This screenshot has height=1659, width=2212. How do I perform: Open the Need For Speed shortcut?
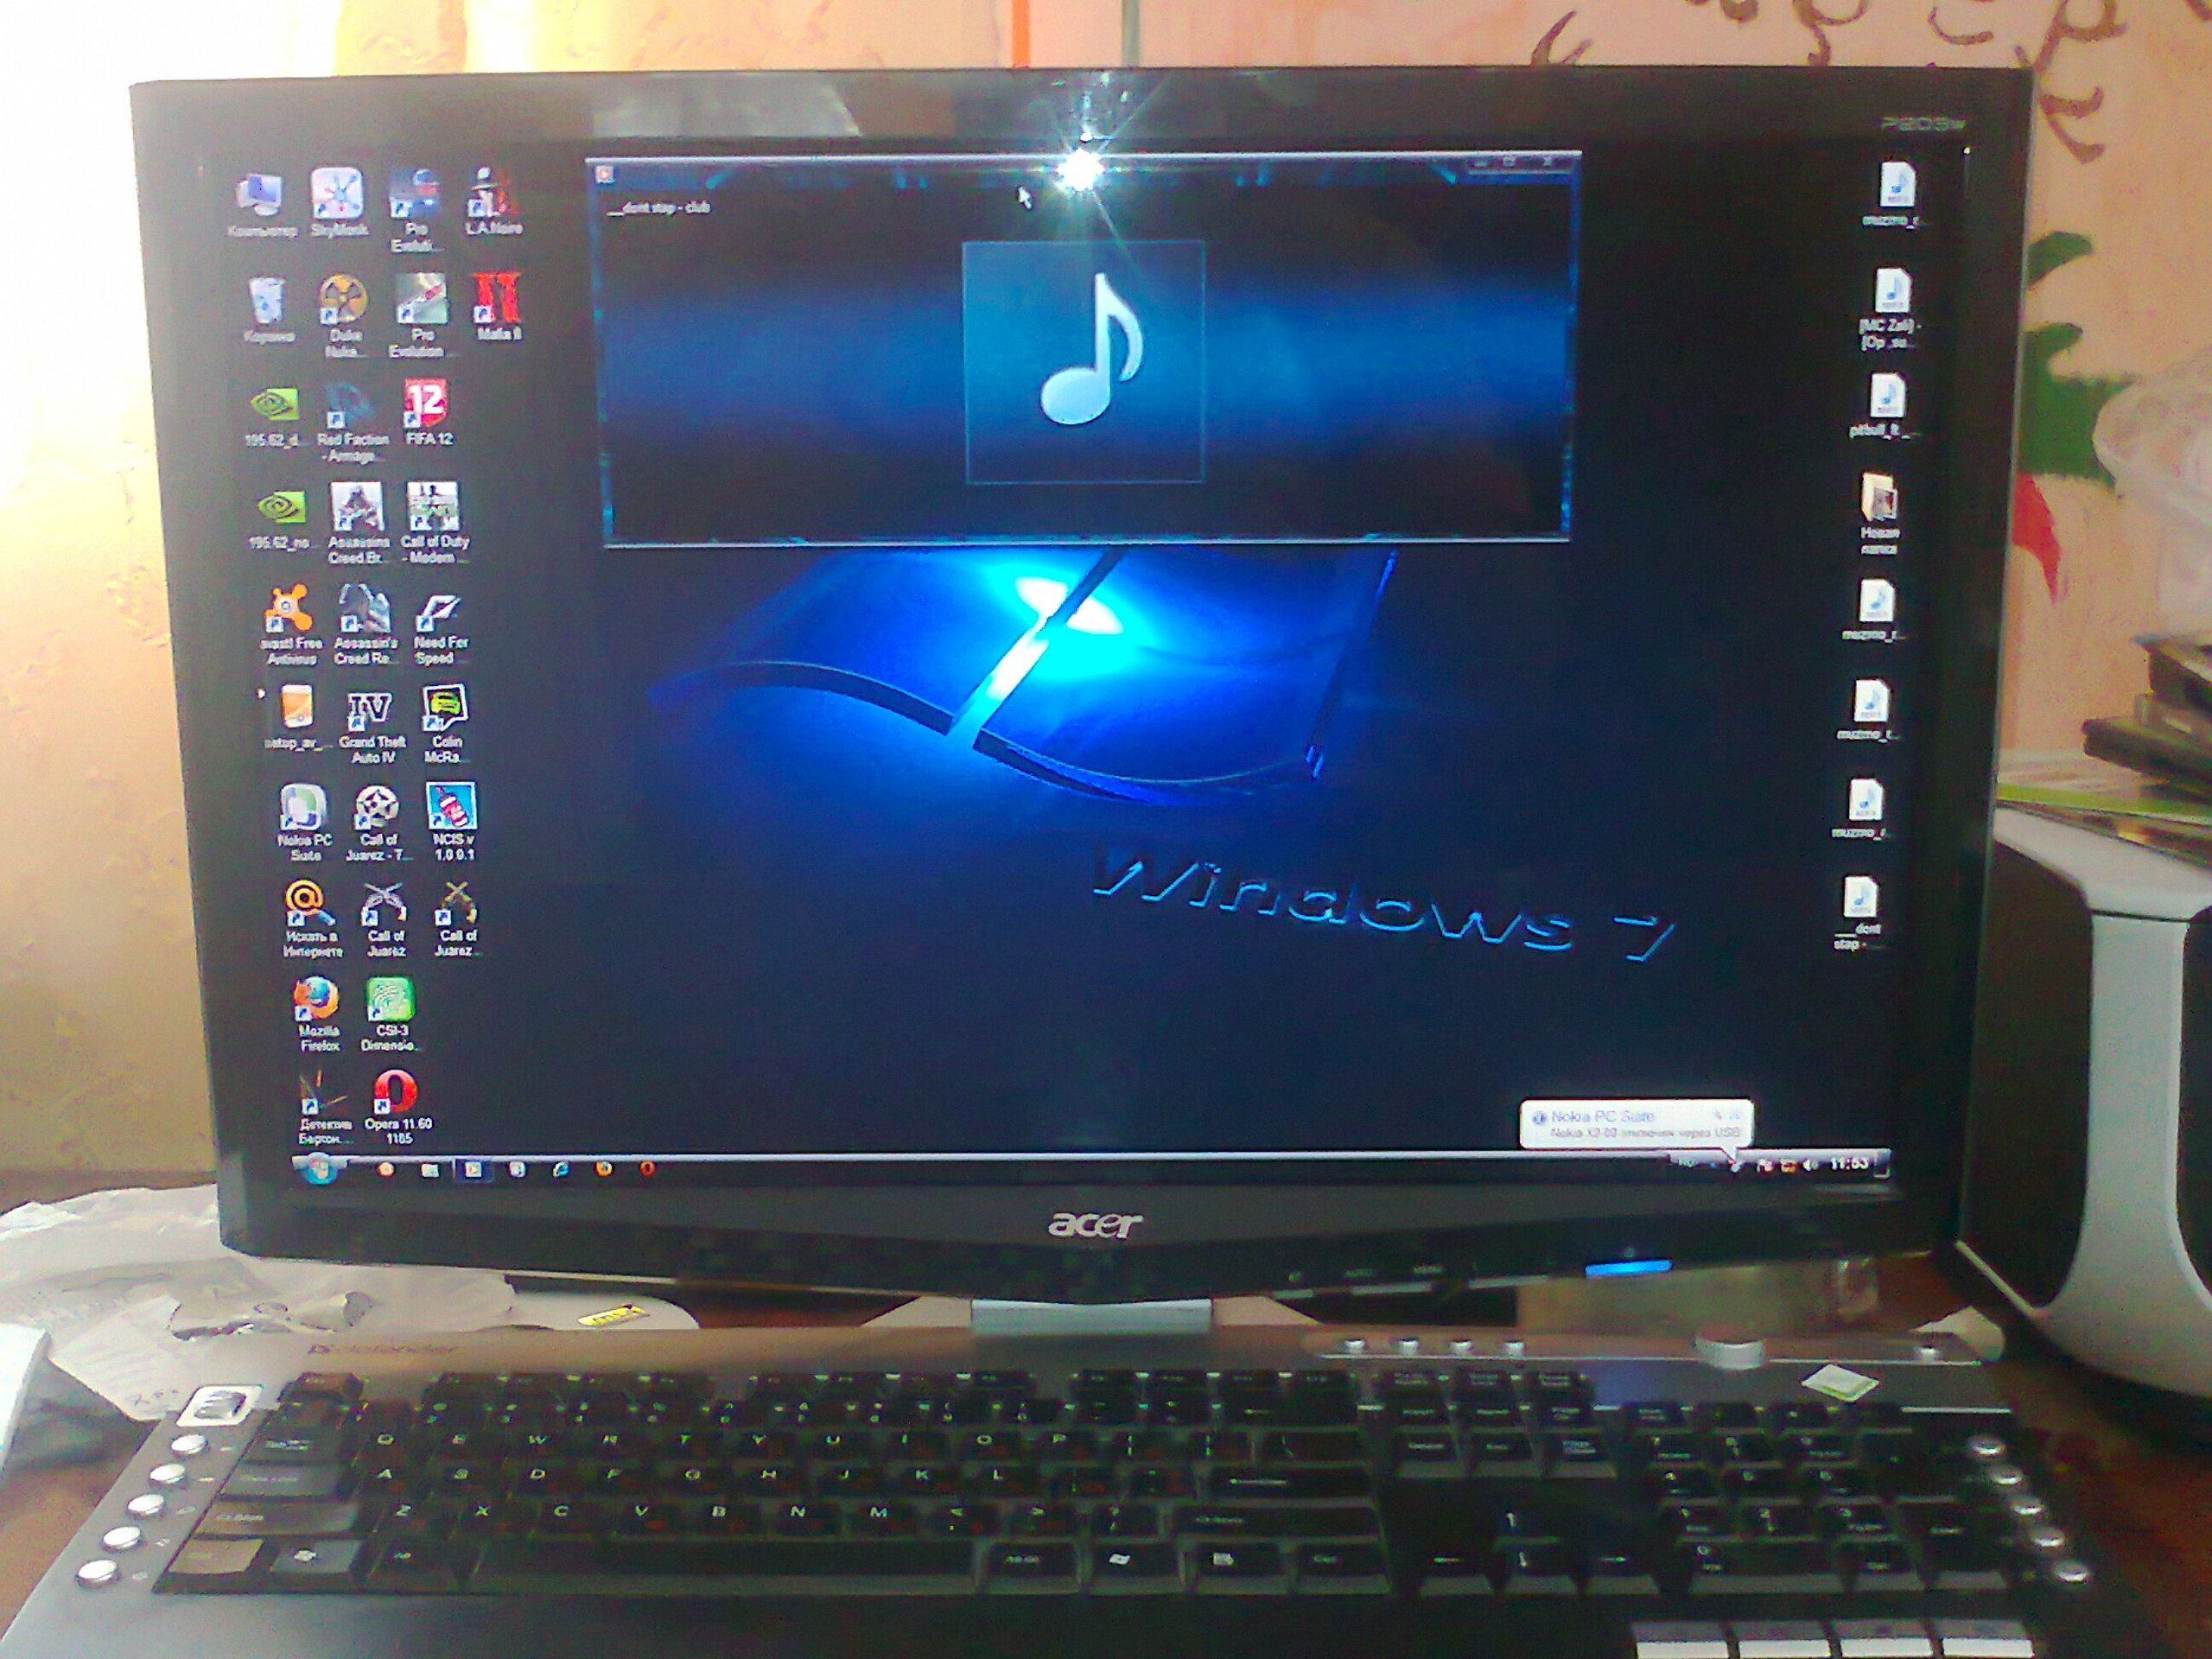click(x=440, y=627)
